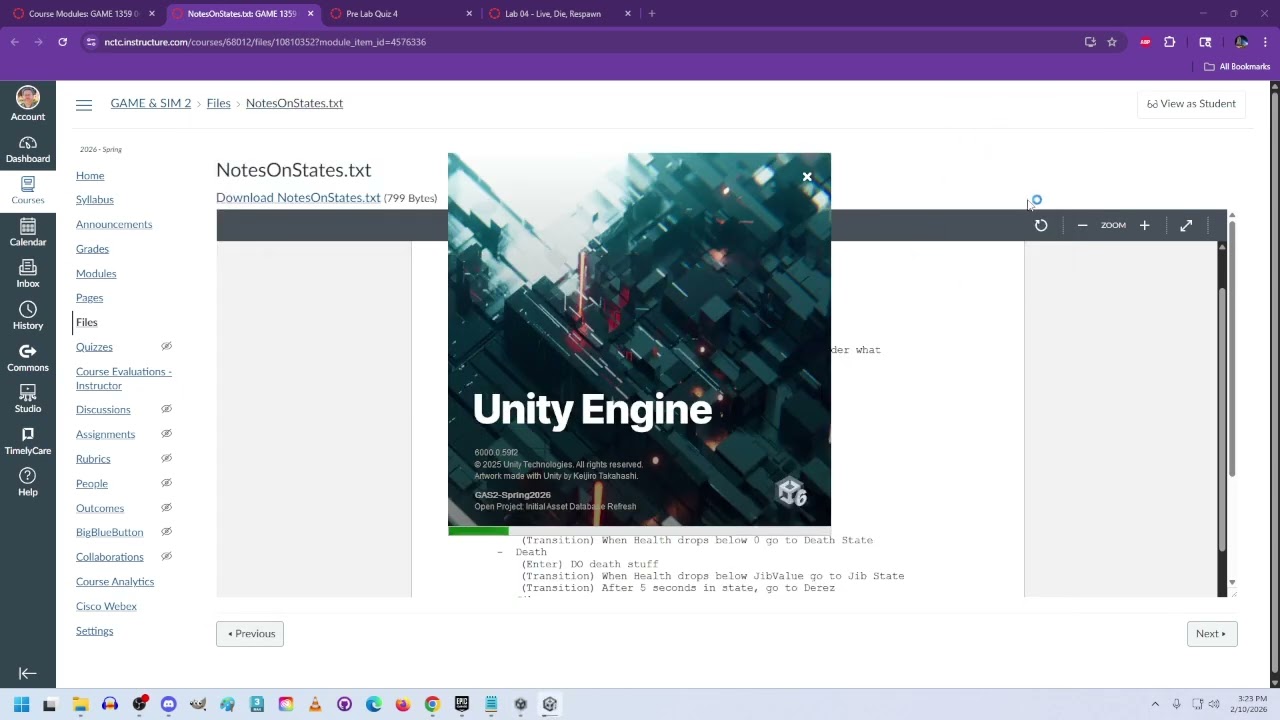
Task: Switch to the Pre Lab Quiz 4 tab
Action: [x=402, y=14]
